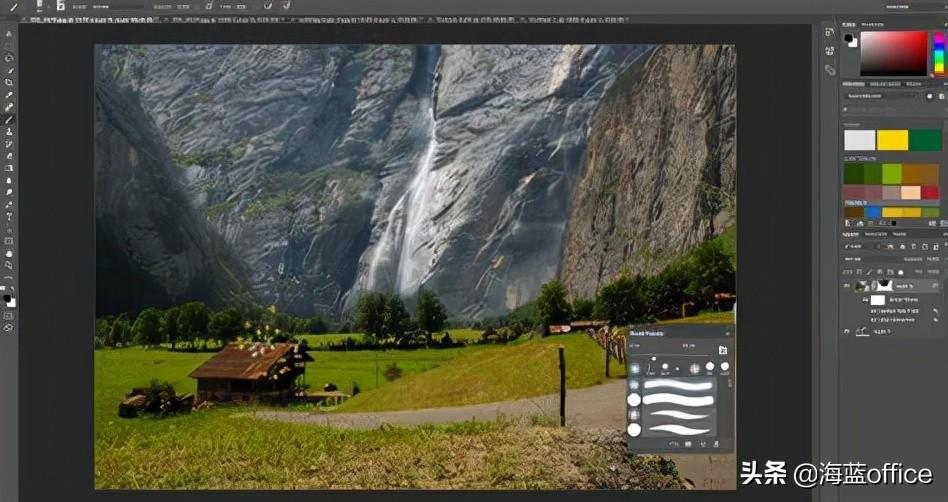
Task: Select the second brush stroke preset
Action: tap(678, 400)
